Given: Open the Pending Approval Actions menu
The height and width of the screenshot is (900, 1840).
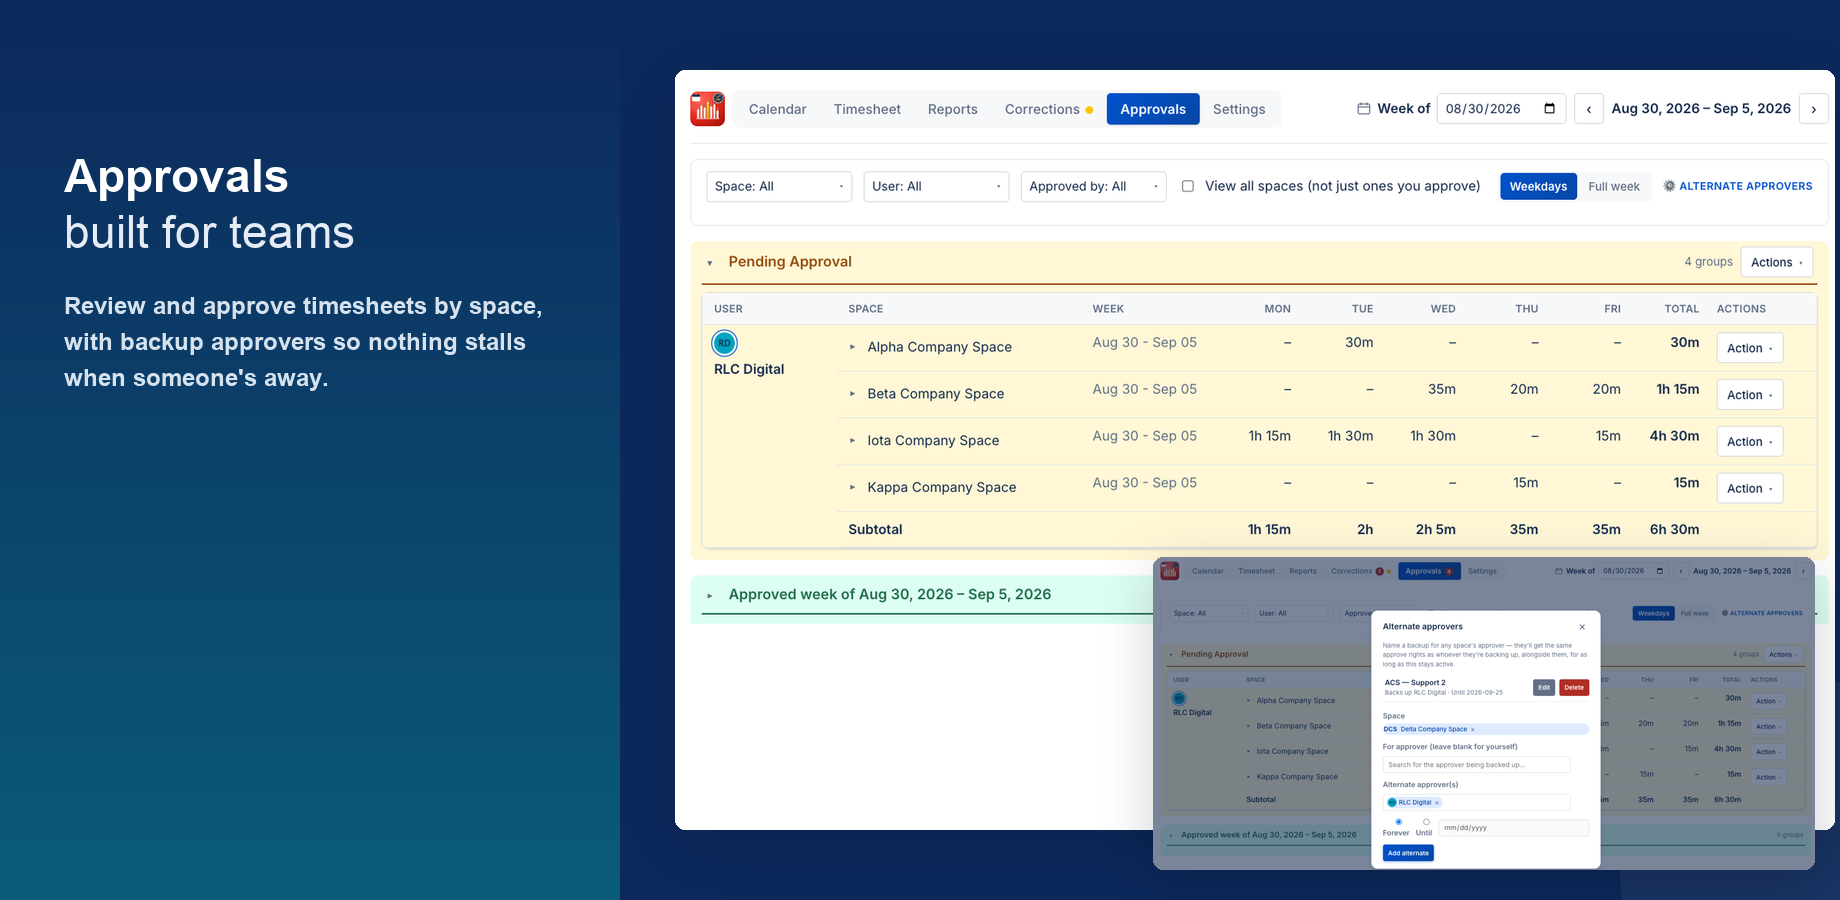Looking at the screenshot, I should pyautogui.click(x=1776, y=262).
